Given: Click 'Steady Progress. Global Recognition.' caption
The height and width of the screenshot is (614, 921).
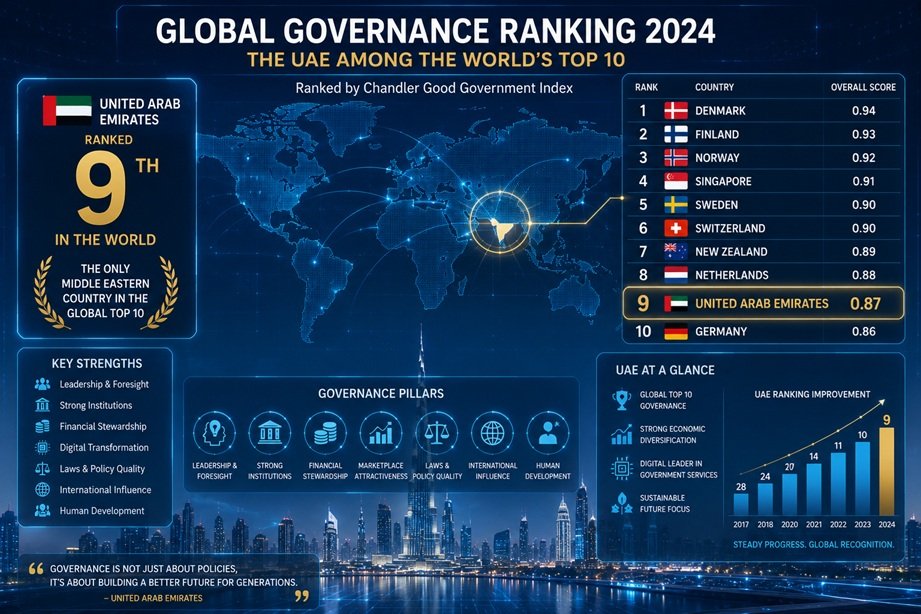Looking at the screenshot, I should click(814, 545).
